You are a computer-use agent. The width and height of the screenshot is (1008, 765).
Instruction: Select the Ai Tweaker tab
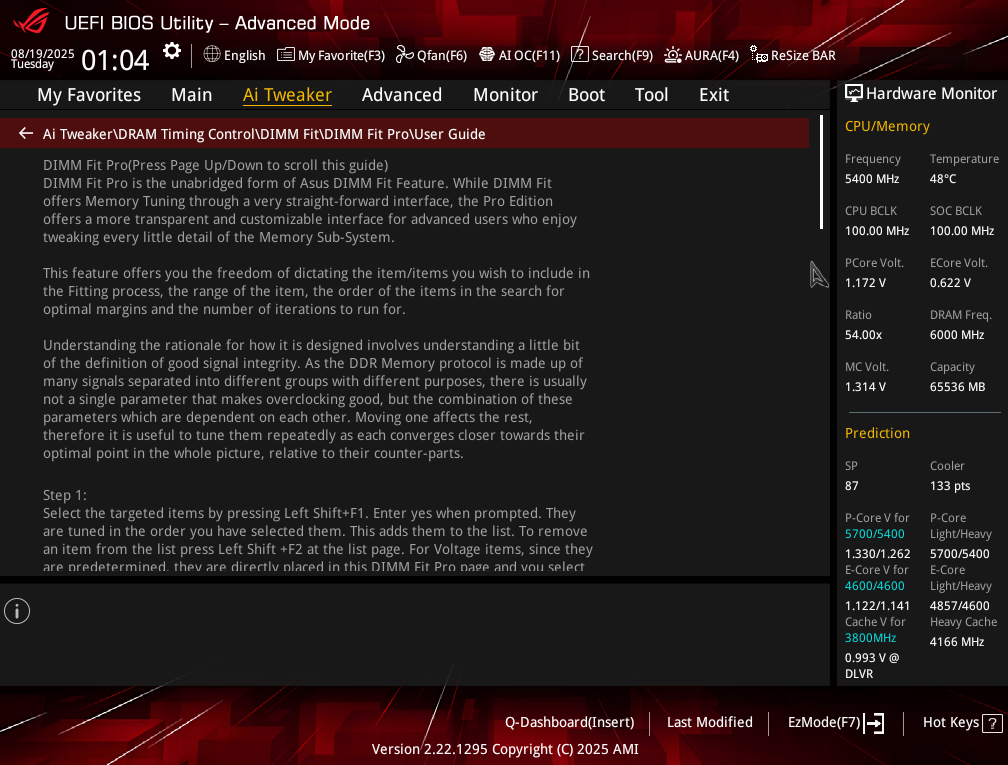click(287, 94)
